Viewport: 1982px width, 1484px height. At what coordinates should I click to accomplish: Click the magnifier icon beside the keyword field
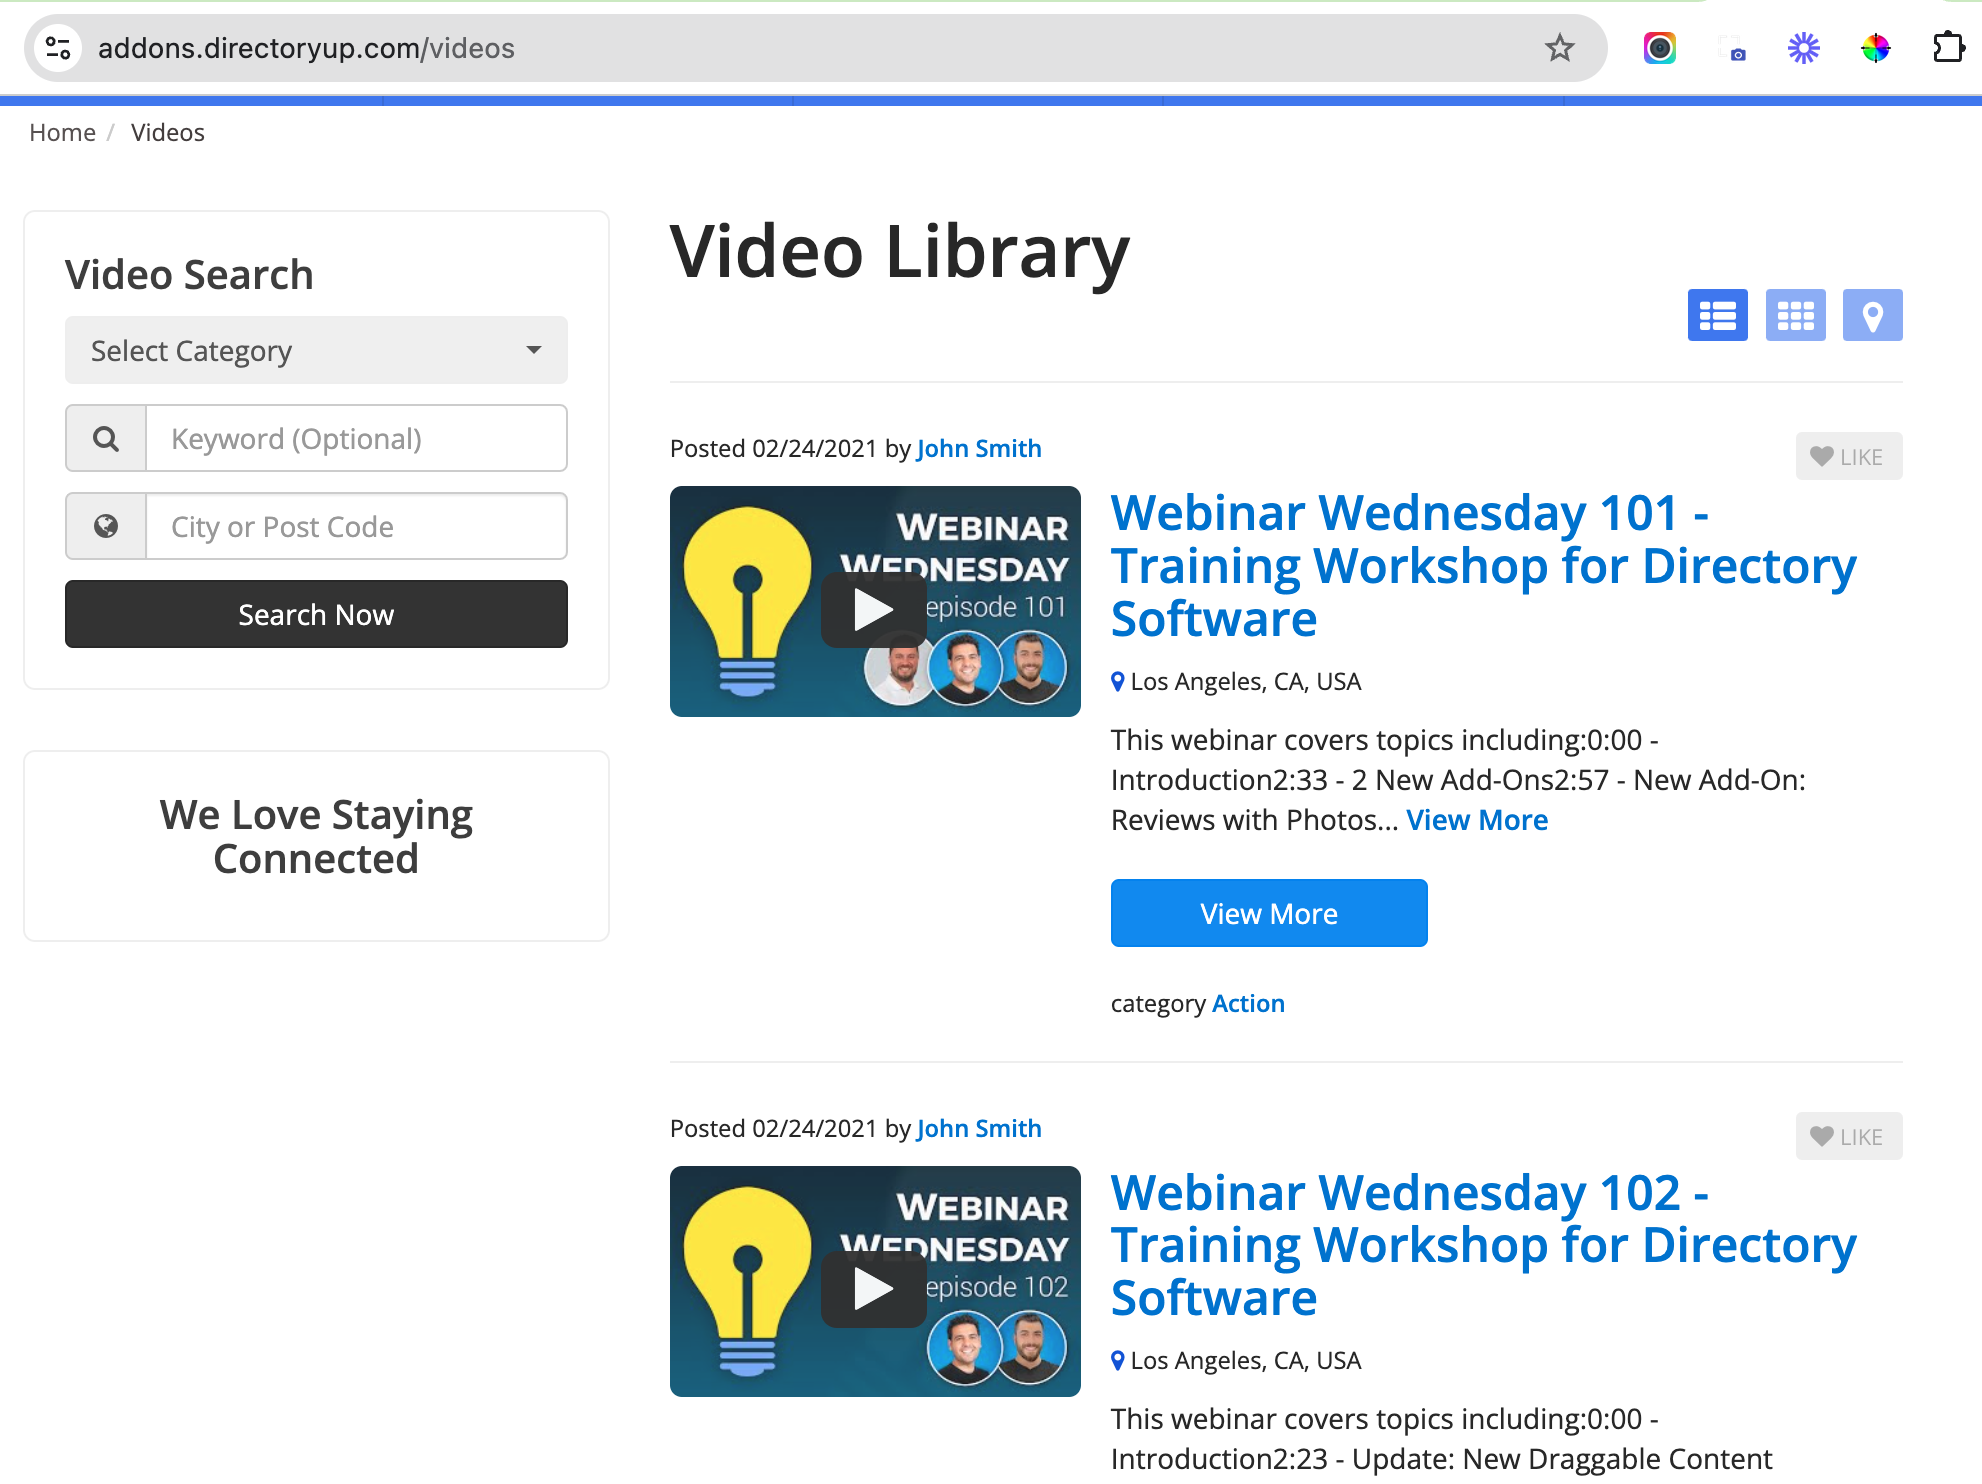click(106, 438)
